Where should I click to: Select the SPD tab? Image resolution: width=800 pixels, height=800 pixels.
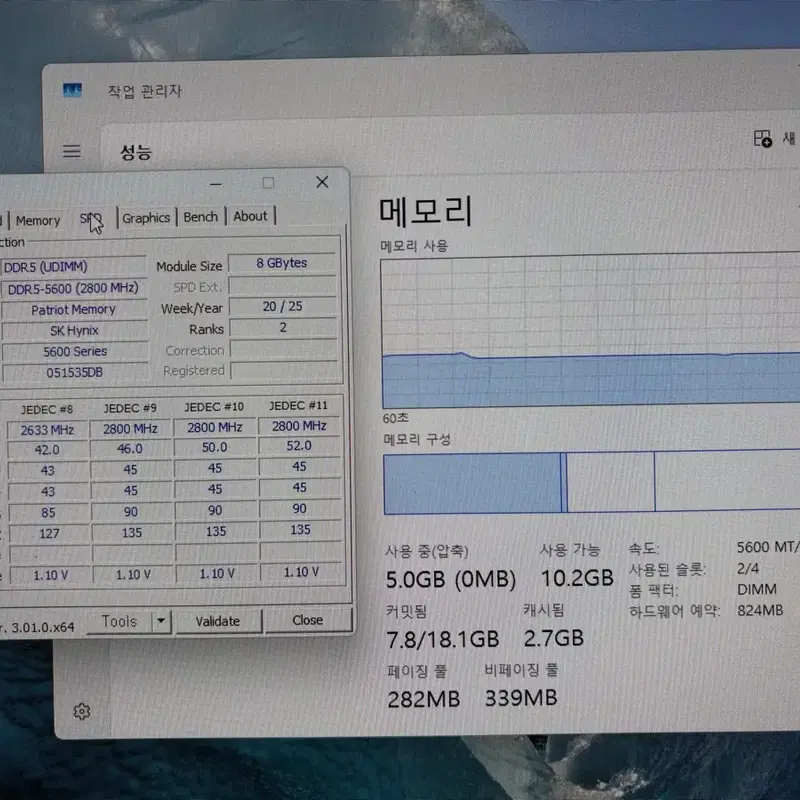tap(91, 219)
